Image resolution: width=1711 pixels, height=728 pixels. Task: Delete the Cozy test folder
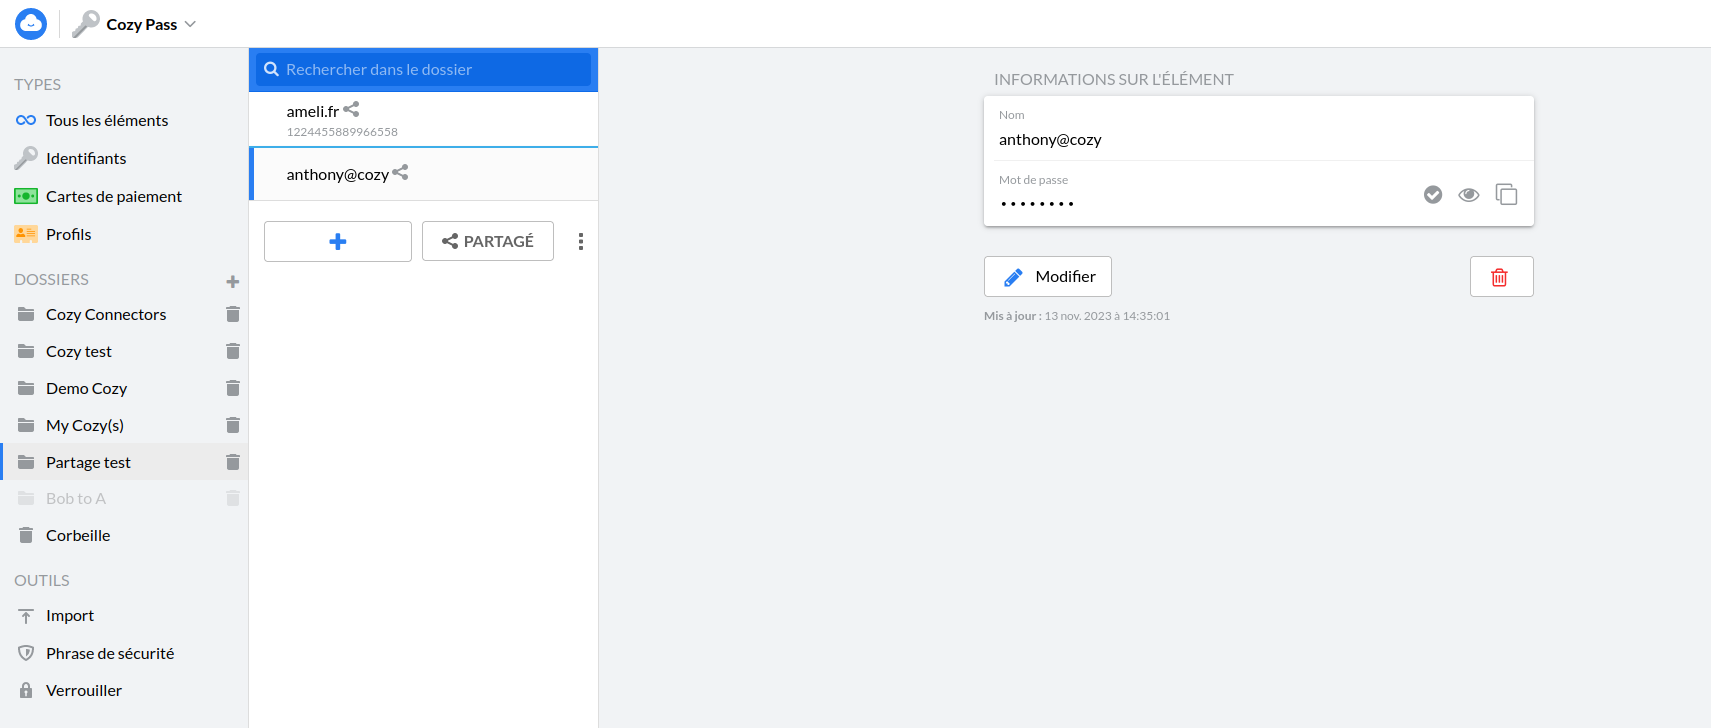[x=233, y=351]
